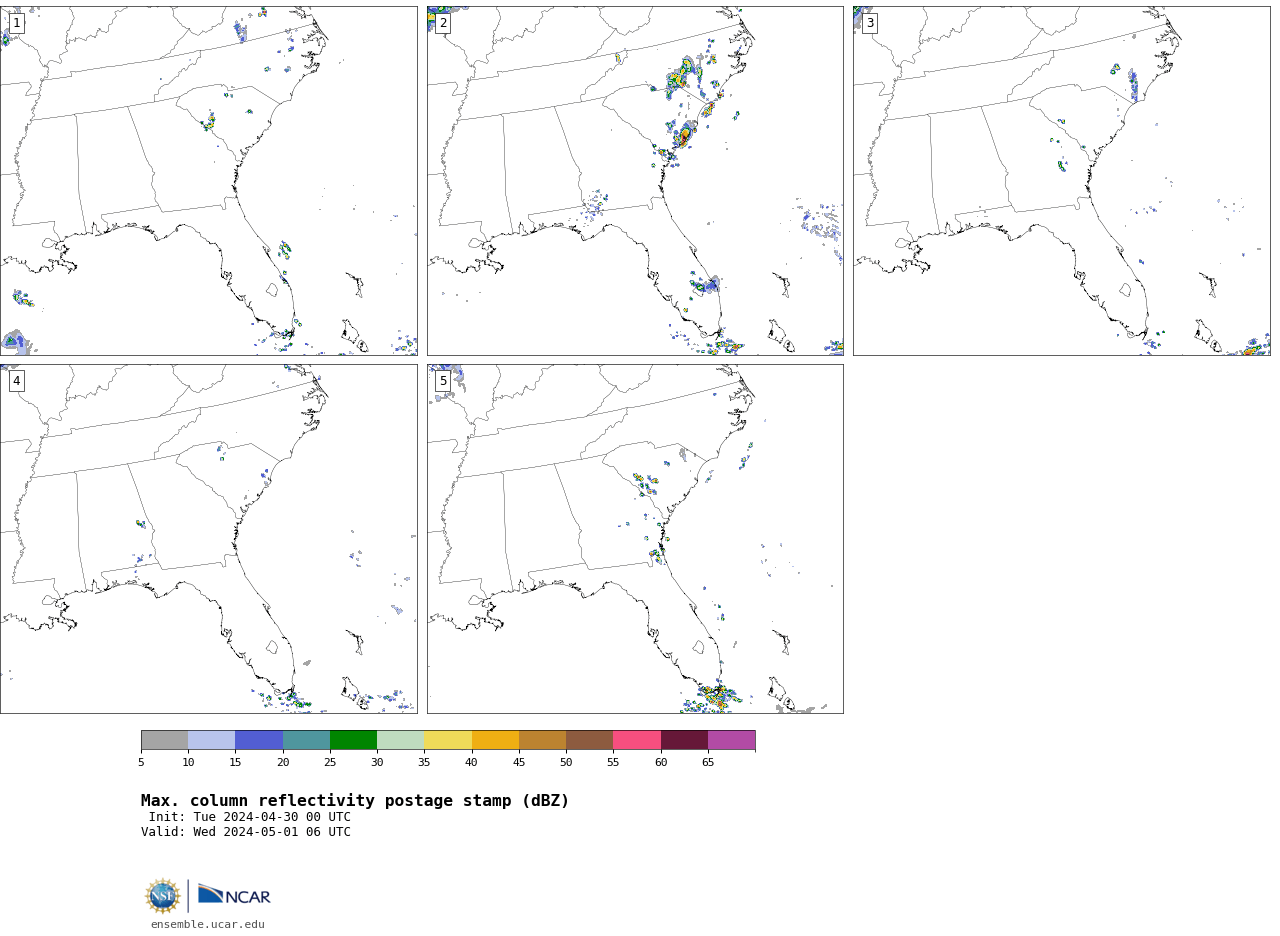Open ensemble member 2 reflectivity map
This screenshot has height=936, width=1280.
[635, 181]
